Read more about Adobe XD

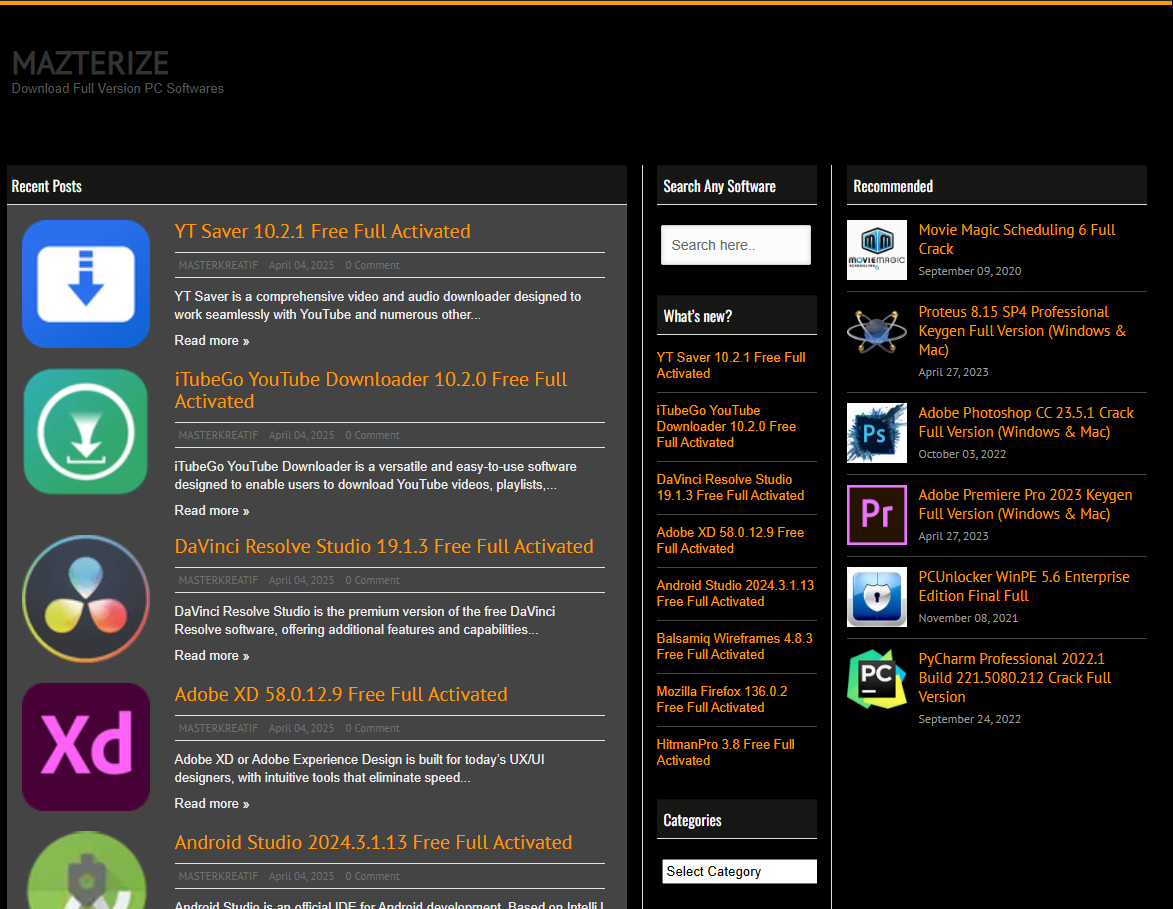(x=212, y=804)
